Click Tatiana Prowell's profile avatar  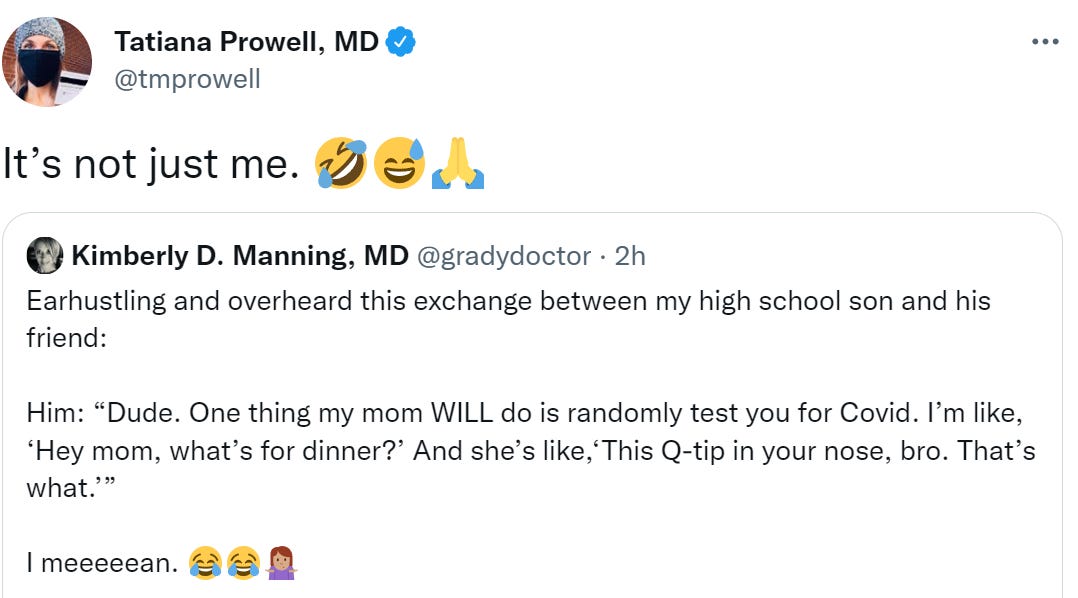[49, 62]
